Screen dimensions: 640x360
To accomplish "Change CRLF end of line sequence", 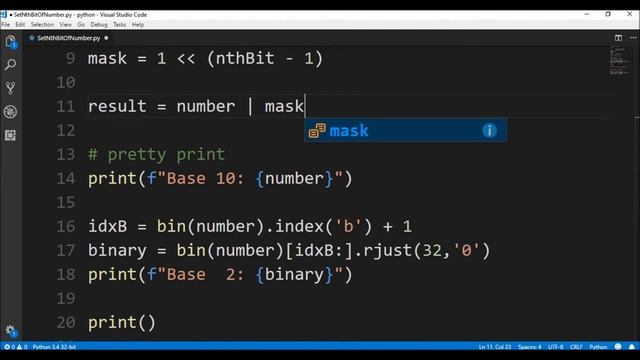I will click(576, 347).
